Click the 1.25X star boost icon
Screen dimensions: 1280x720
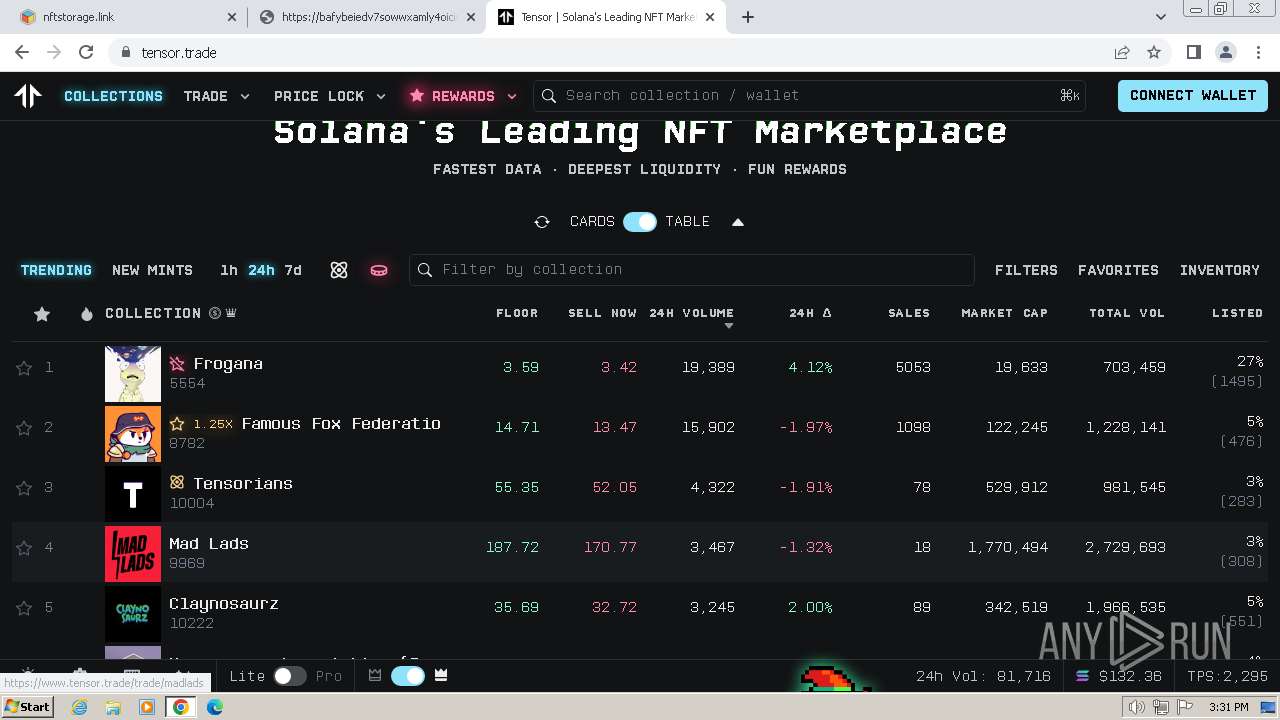(177, 424)
